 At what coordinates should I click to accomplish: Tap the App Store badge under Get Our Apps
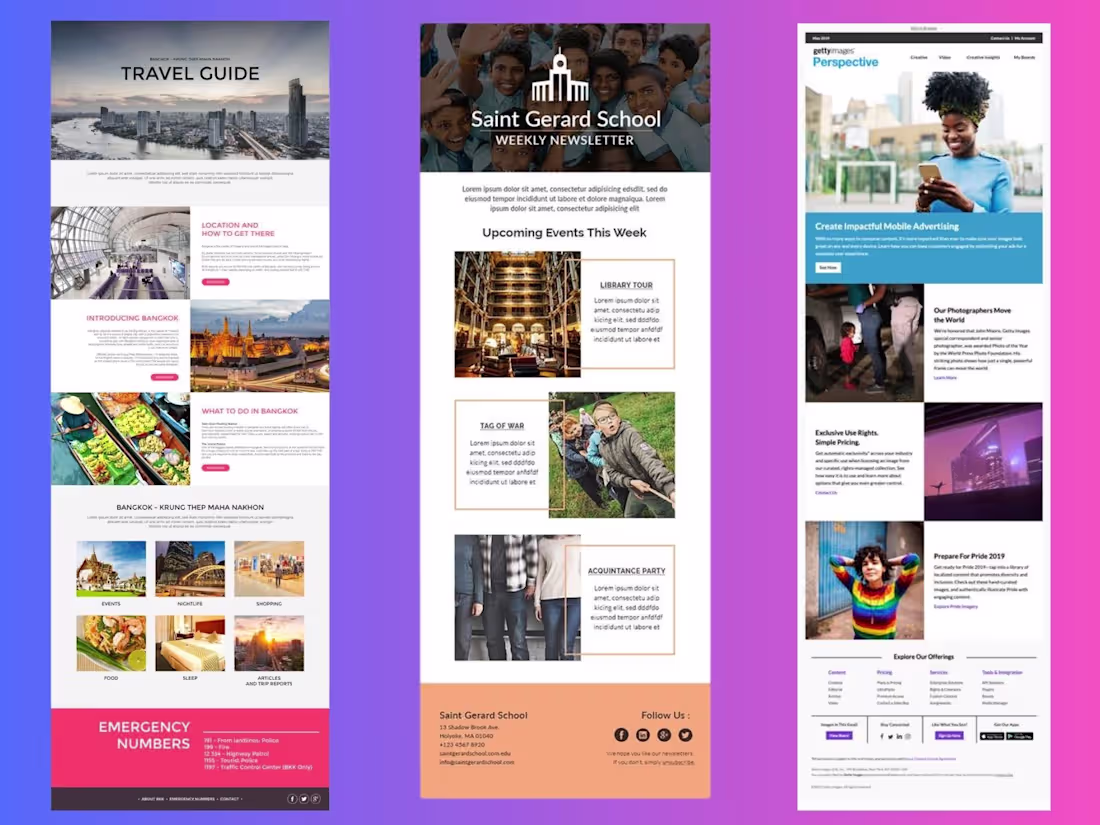click(992, 736)
